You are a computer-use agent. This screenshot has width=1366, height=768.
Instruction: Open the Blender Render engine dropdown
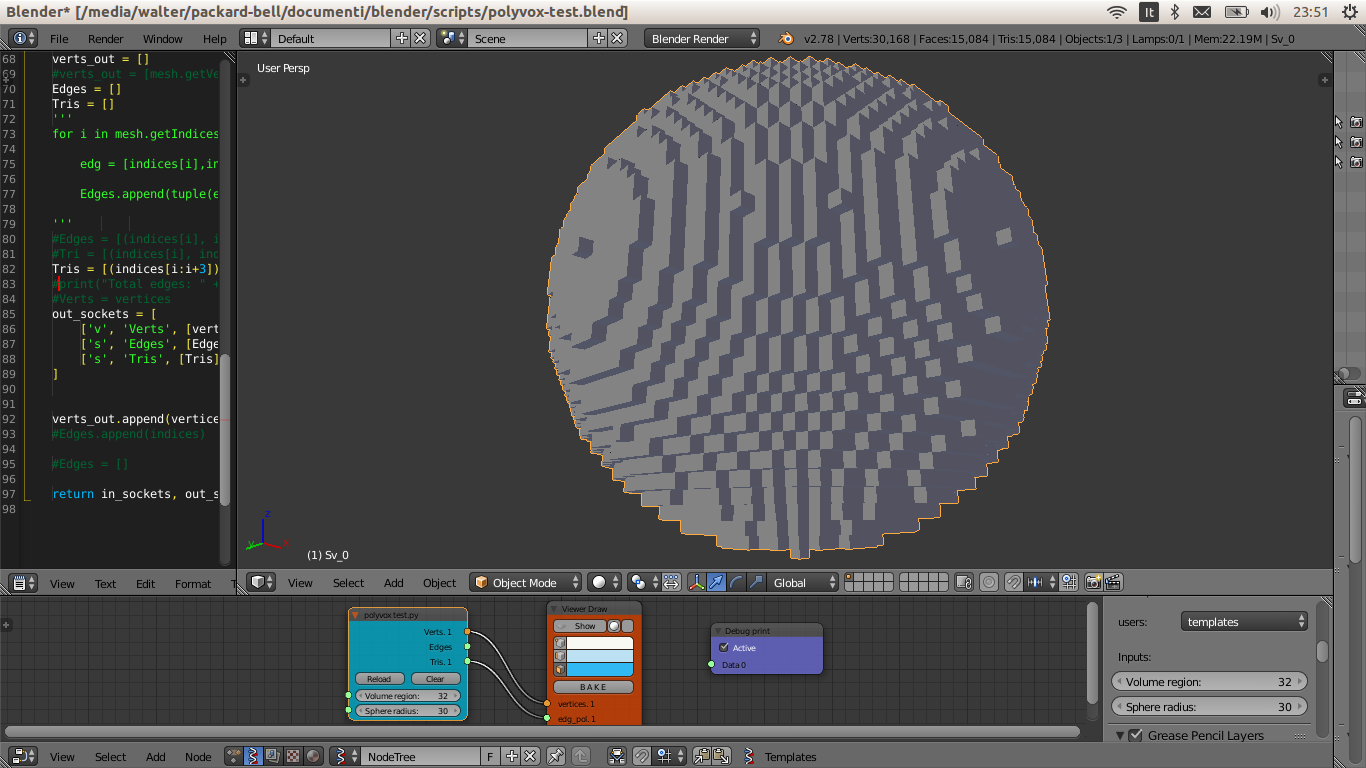(x=702, y=38)
